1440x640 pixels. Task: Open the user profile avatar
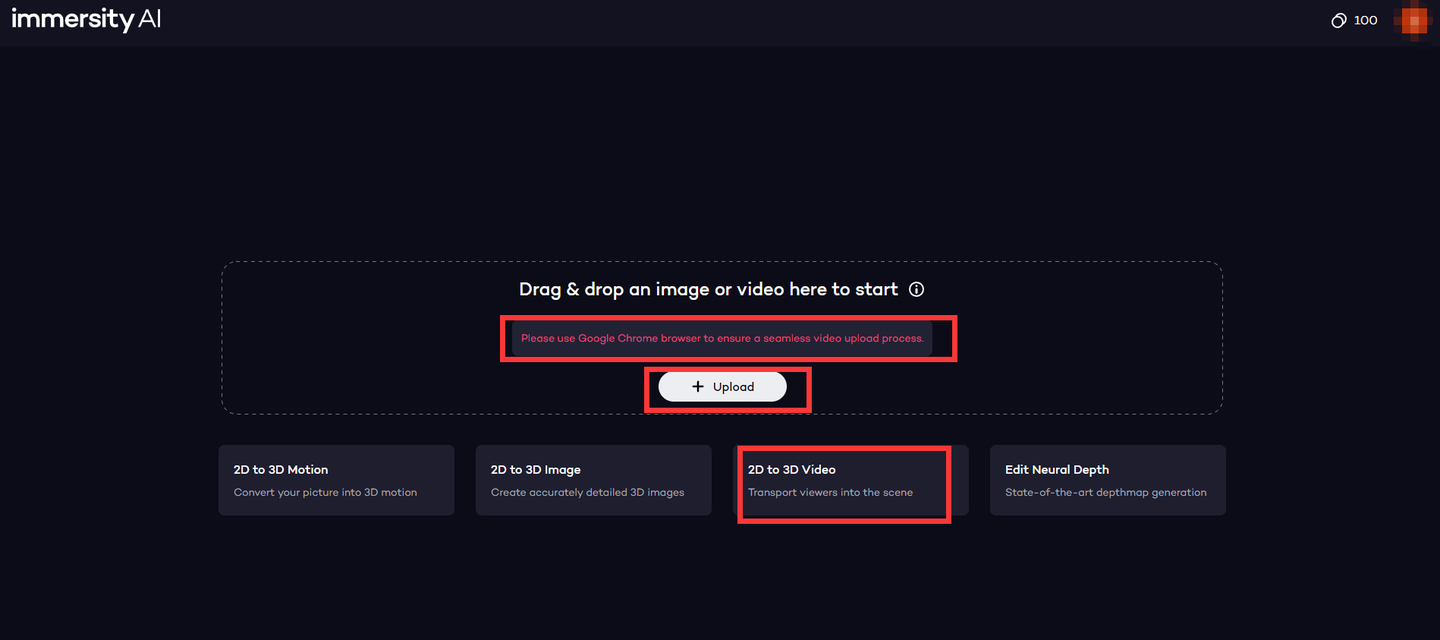click(1414, 20)
